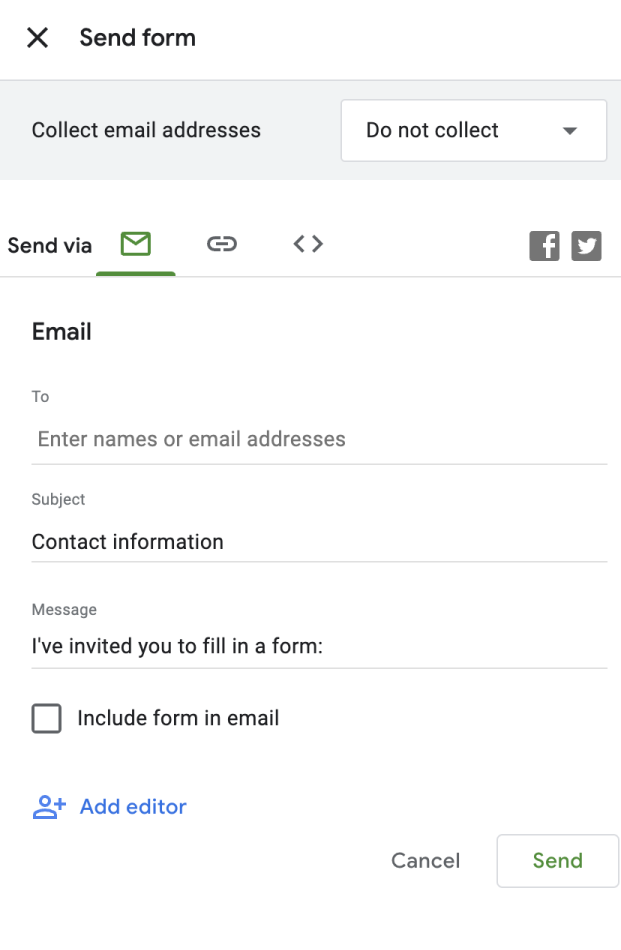Expand the Collect email addresses dropdown arrow
Viewport: 621px width, 950px height.
pyautogui.click(x=570, y=131)
